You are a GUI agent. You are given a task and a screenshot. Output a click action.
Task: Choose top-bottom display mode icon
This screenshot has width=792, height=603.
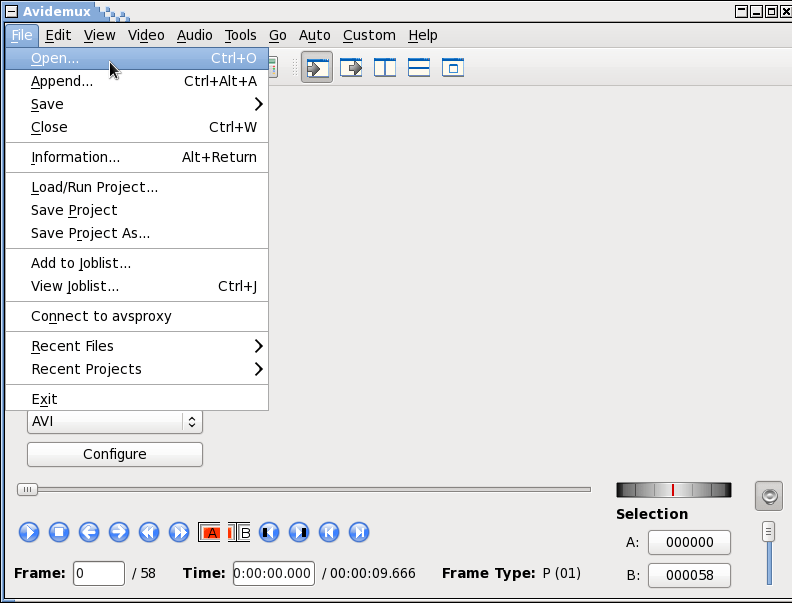pos(419,67)
